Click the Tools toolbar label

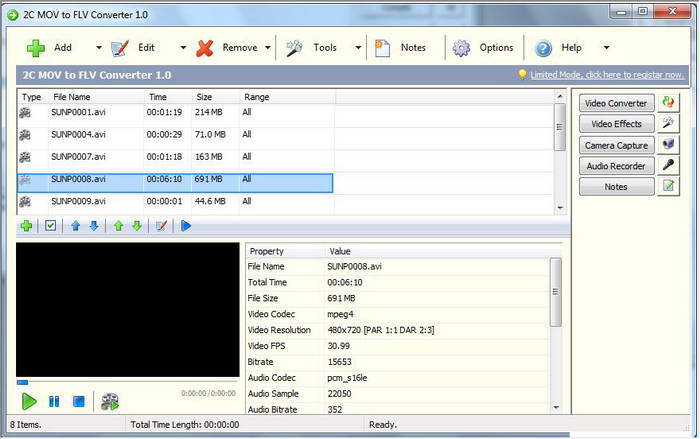pyautogui.click(x=325, y=47)
